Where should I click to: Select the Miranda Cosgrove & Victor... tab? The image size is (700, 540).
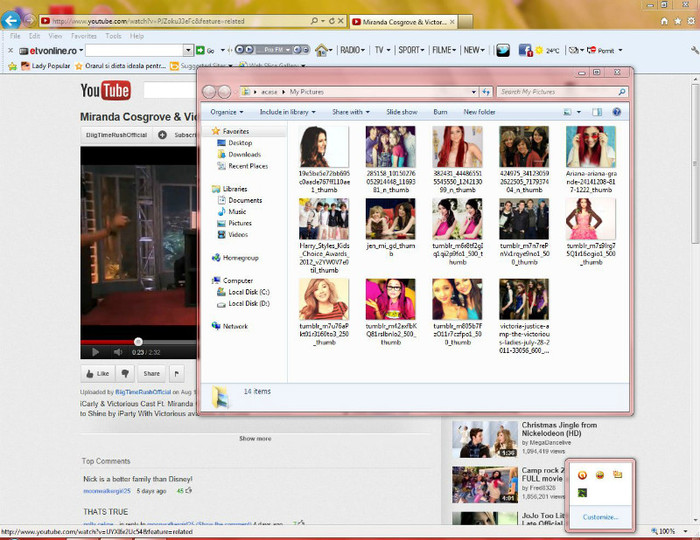403,21
